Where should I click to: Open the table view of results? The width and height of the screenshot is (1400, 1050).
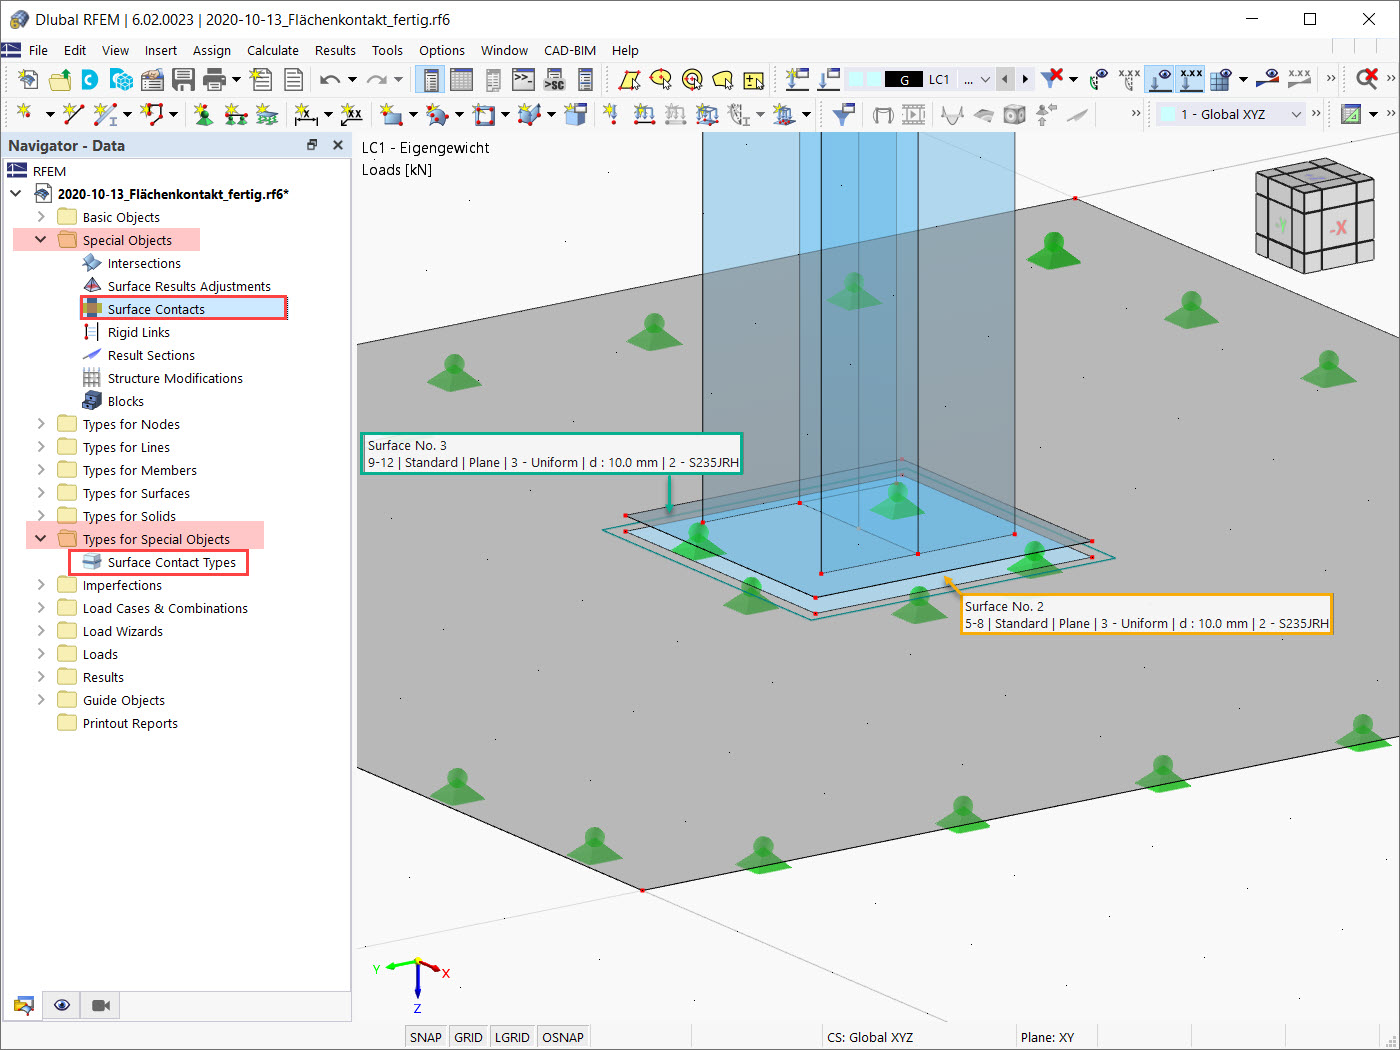pos(461,79)
